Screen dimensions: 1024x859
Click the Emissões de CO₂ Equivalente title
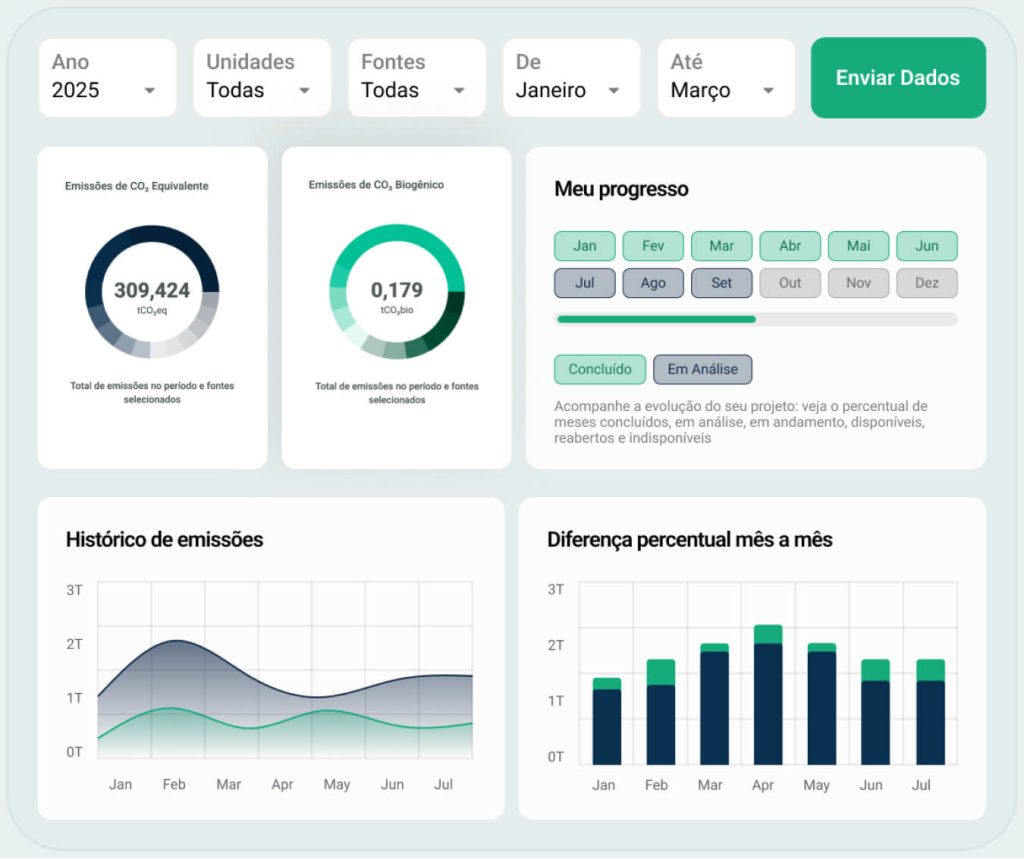coord(136,186)
